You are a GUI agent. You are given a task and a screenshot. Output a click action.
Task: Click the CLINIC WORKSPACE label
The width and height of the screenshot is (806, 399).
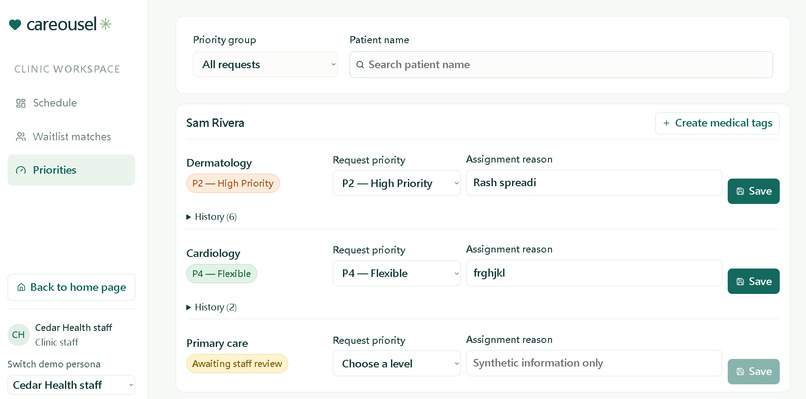[x=67, y=69]
